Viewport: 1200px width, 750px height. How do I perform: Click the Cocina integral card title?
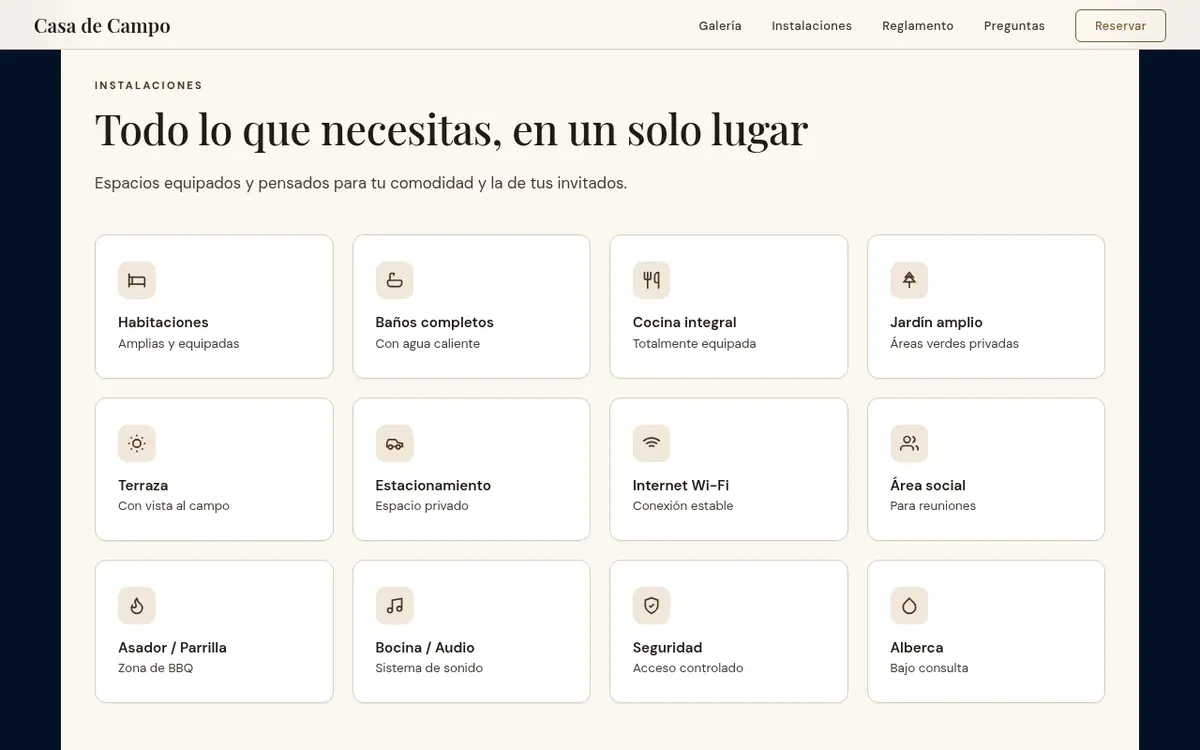(685, 322)
